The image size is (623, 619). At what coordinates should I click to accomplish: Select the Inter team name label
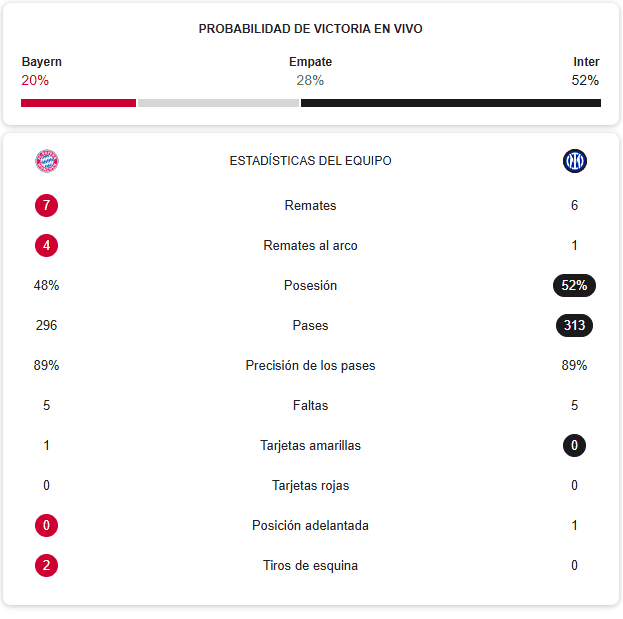point(586,62)
